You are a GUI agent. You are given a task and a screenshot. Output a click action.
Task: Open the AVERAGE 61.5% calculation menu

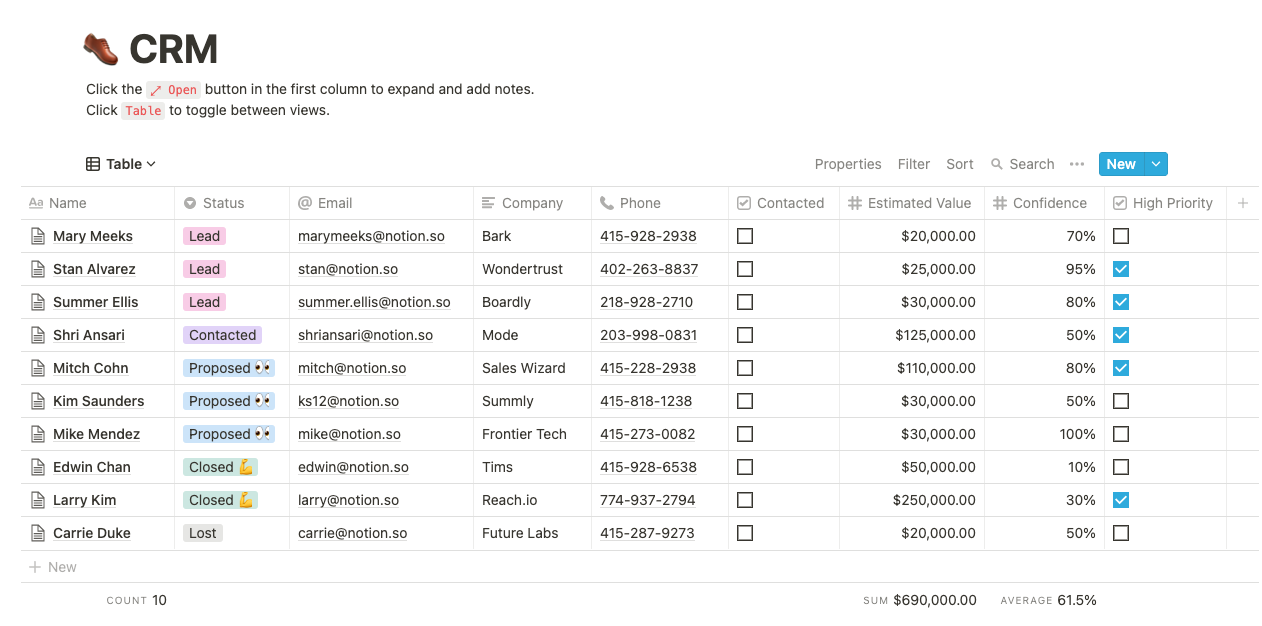click(1049, 600)
